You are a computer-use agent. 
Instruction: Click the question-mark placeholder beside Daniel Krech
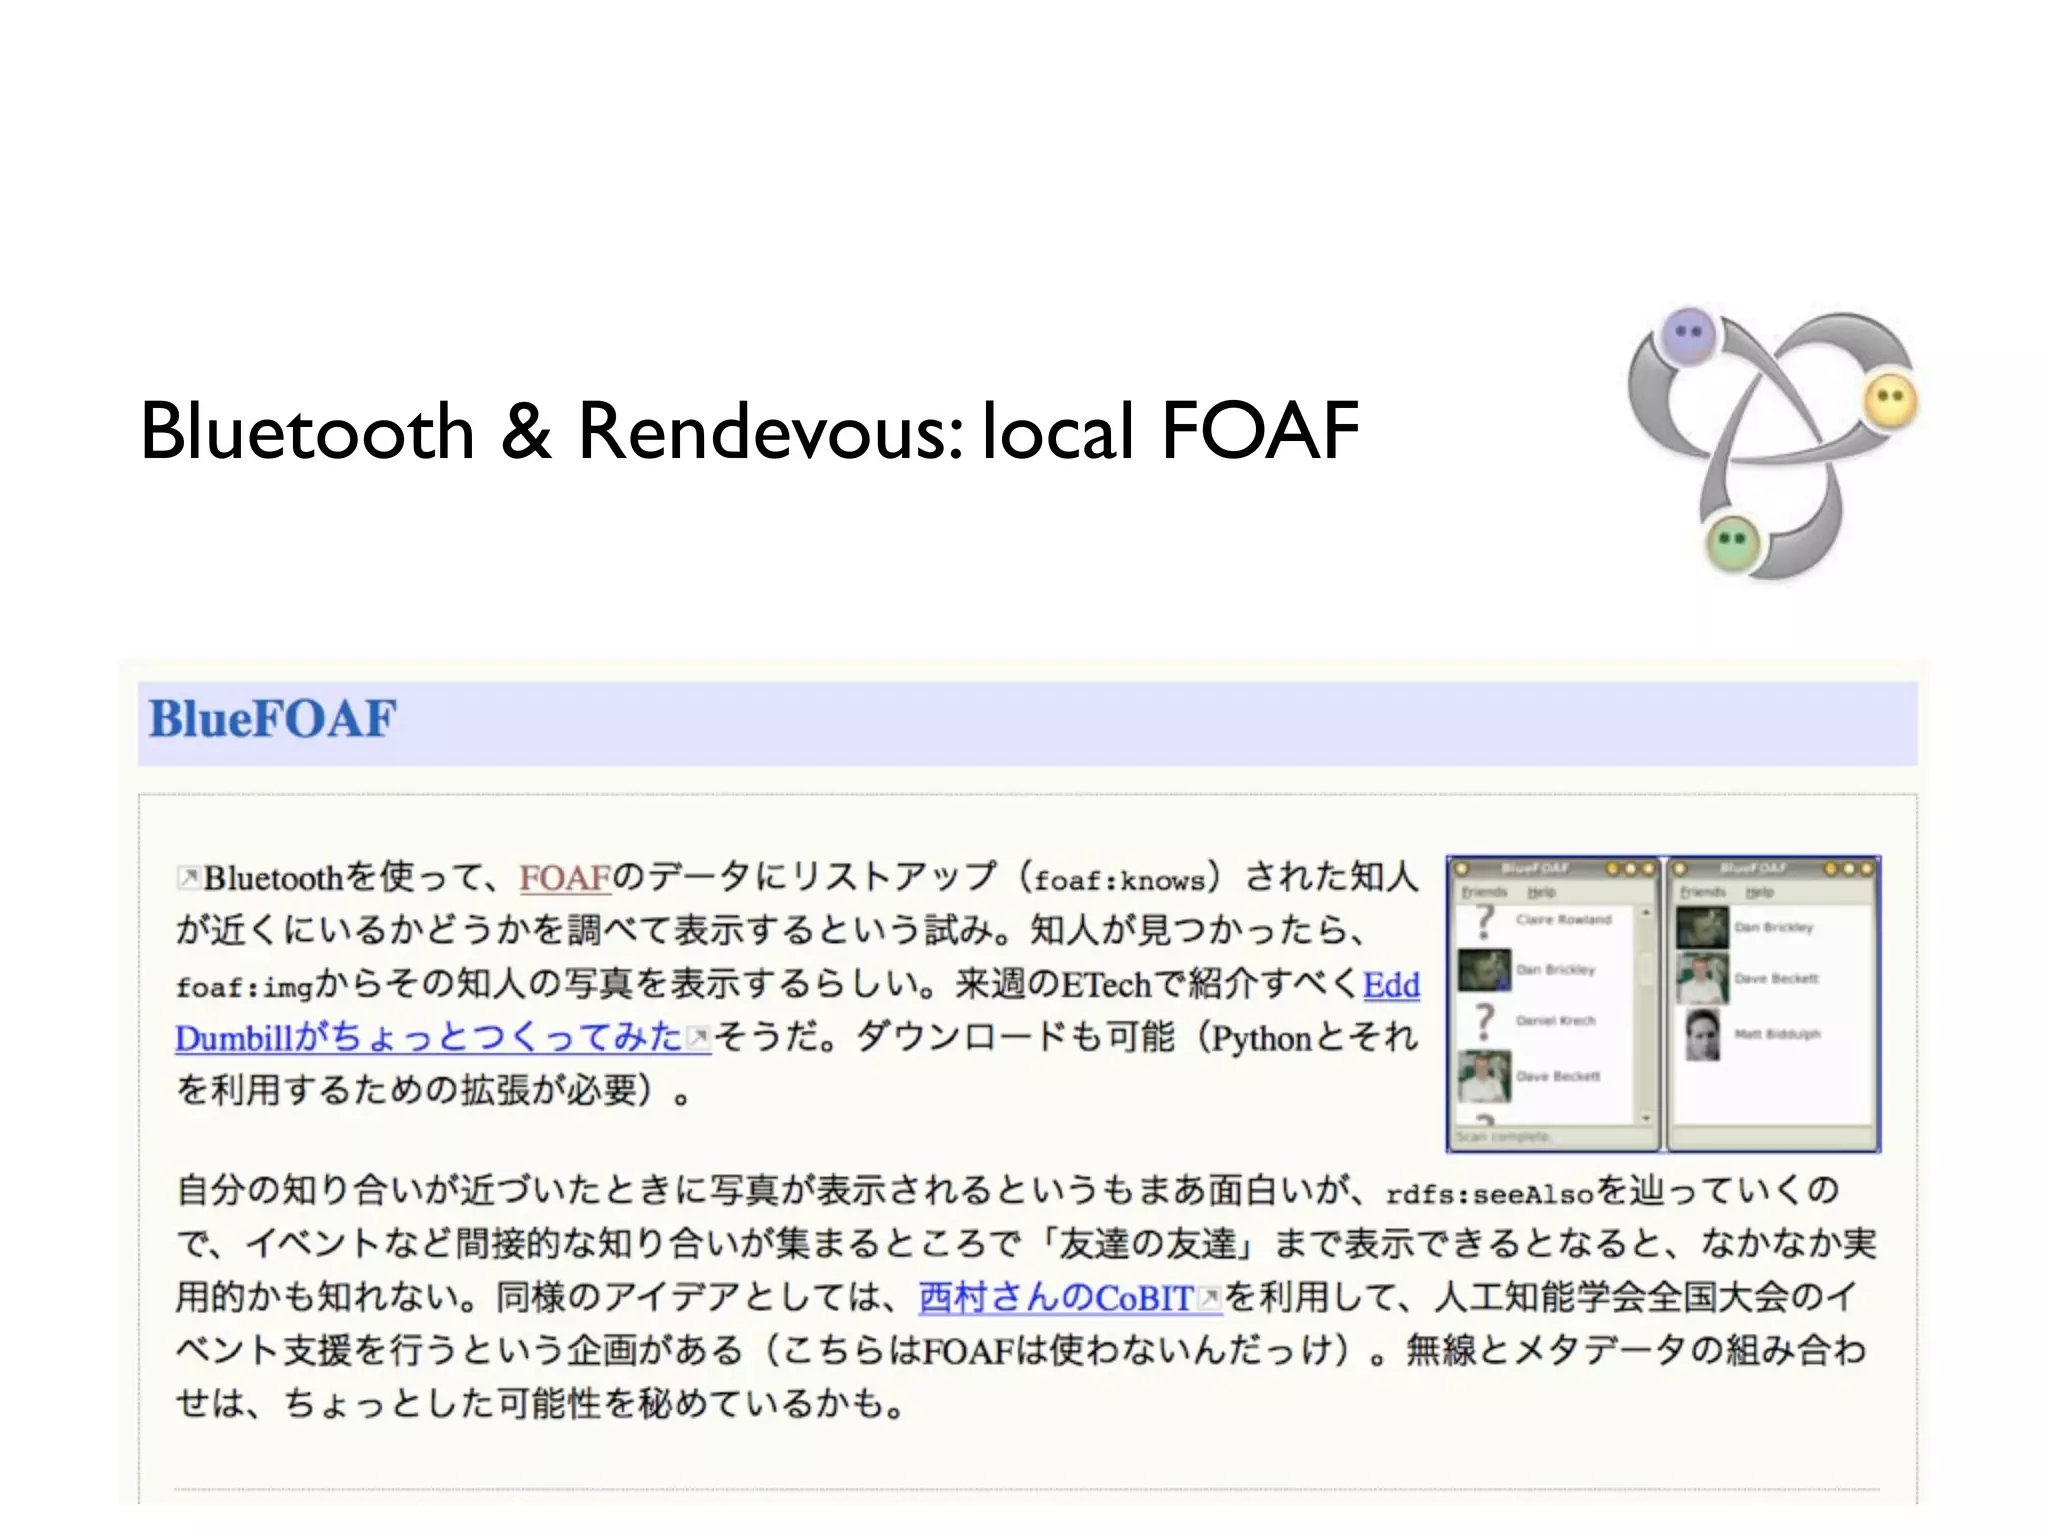tap(1485, 1021)
